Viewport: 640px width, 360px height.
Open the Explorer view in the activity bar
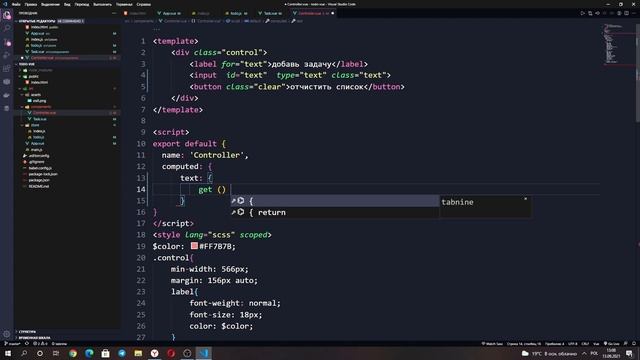tap(7, 16)
